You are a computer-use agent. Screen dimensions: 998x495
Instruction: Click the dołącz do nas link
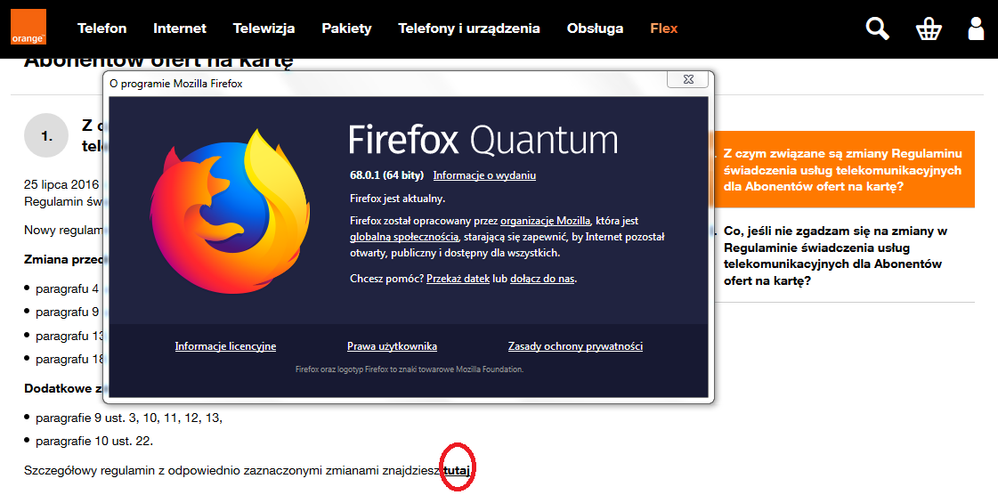[x=543, y=279]
